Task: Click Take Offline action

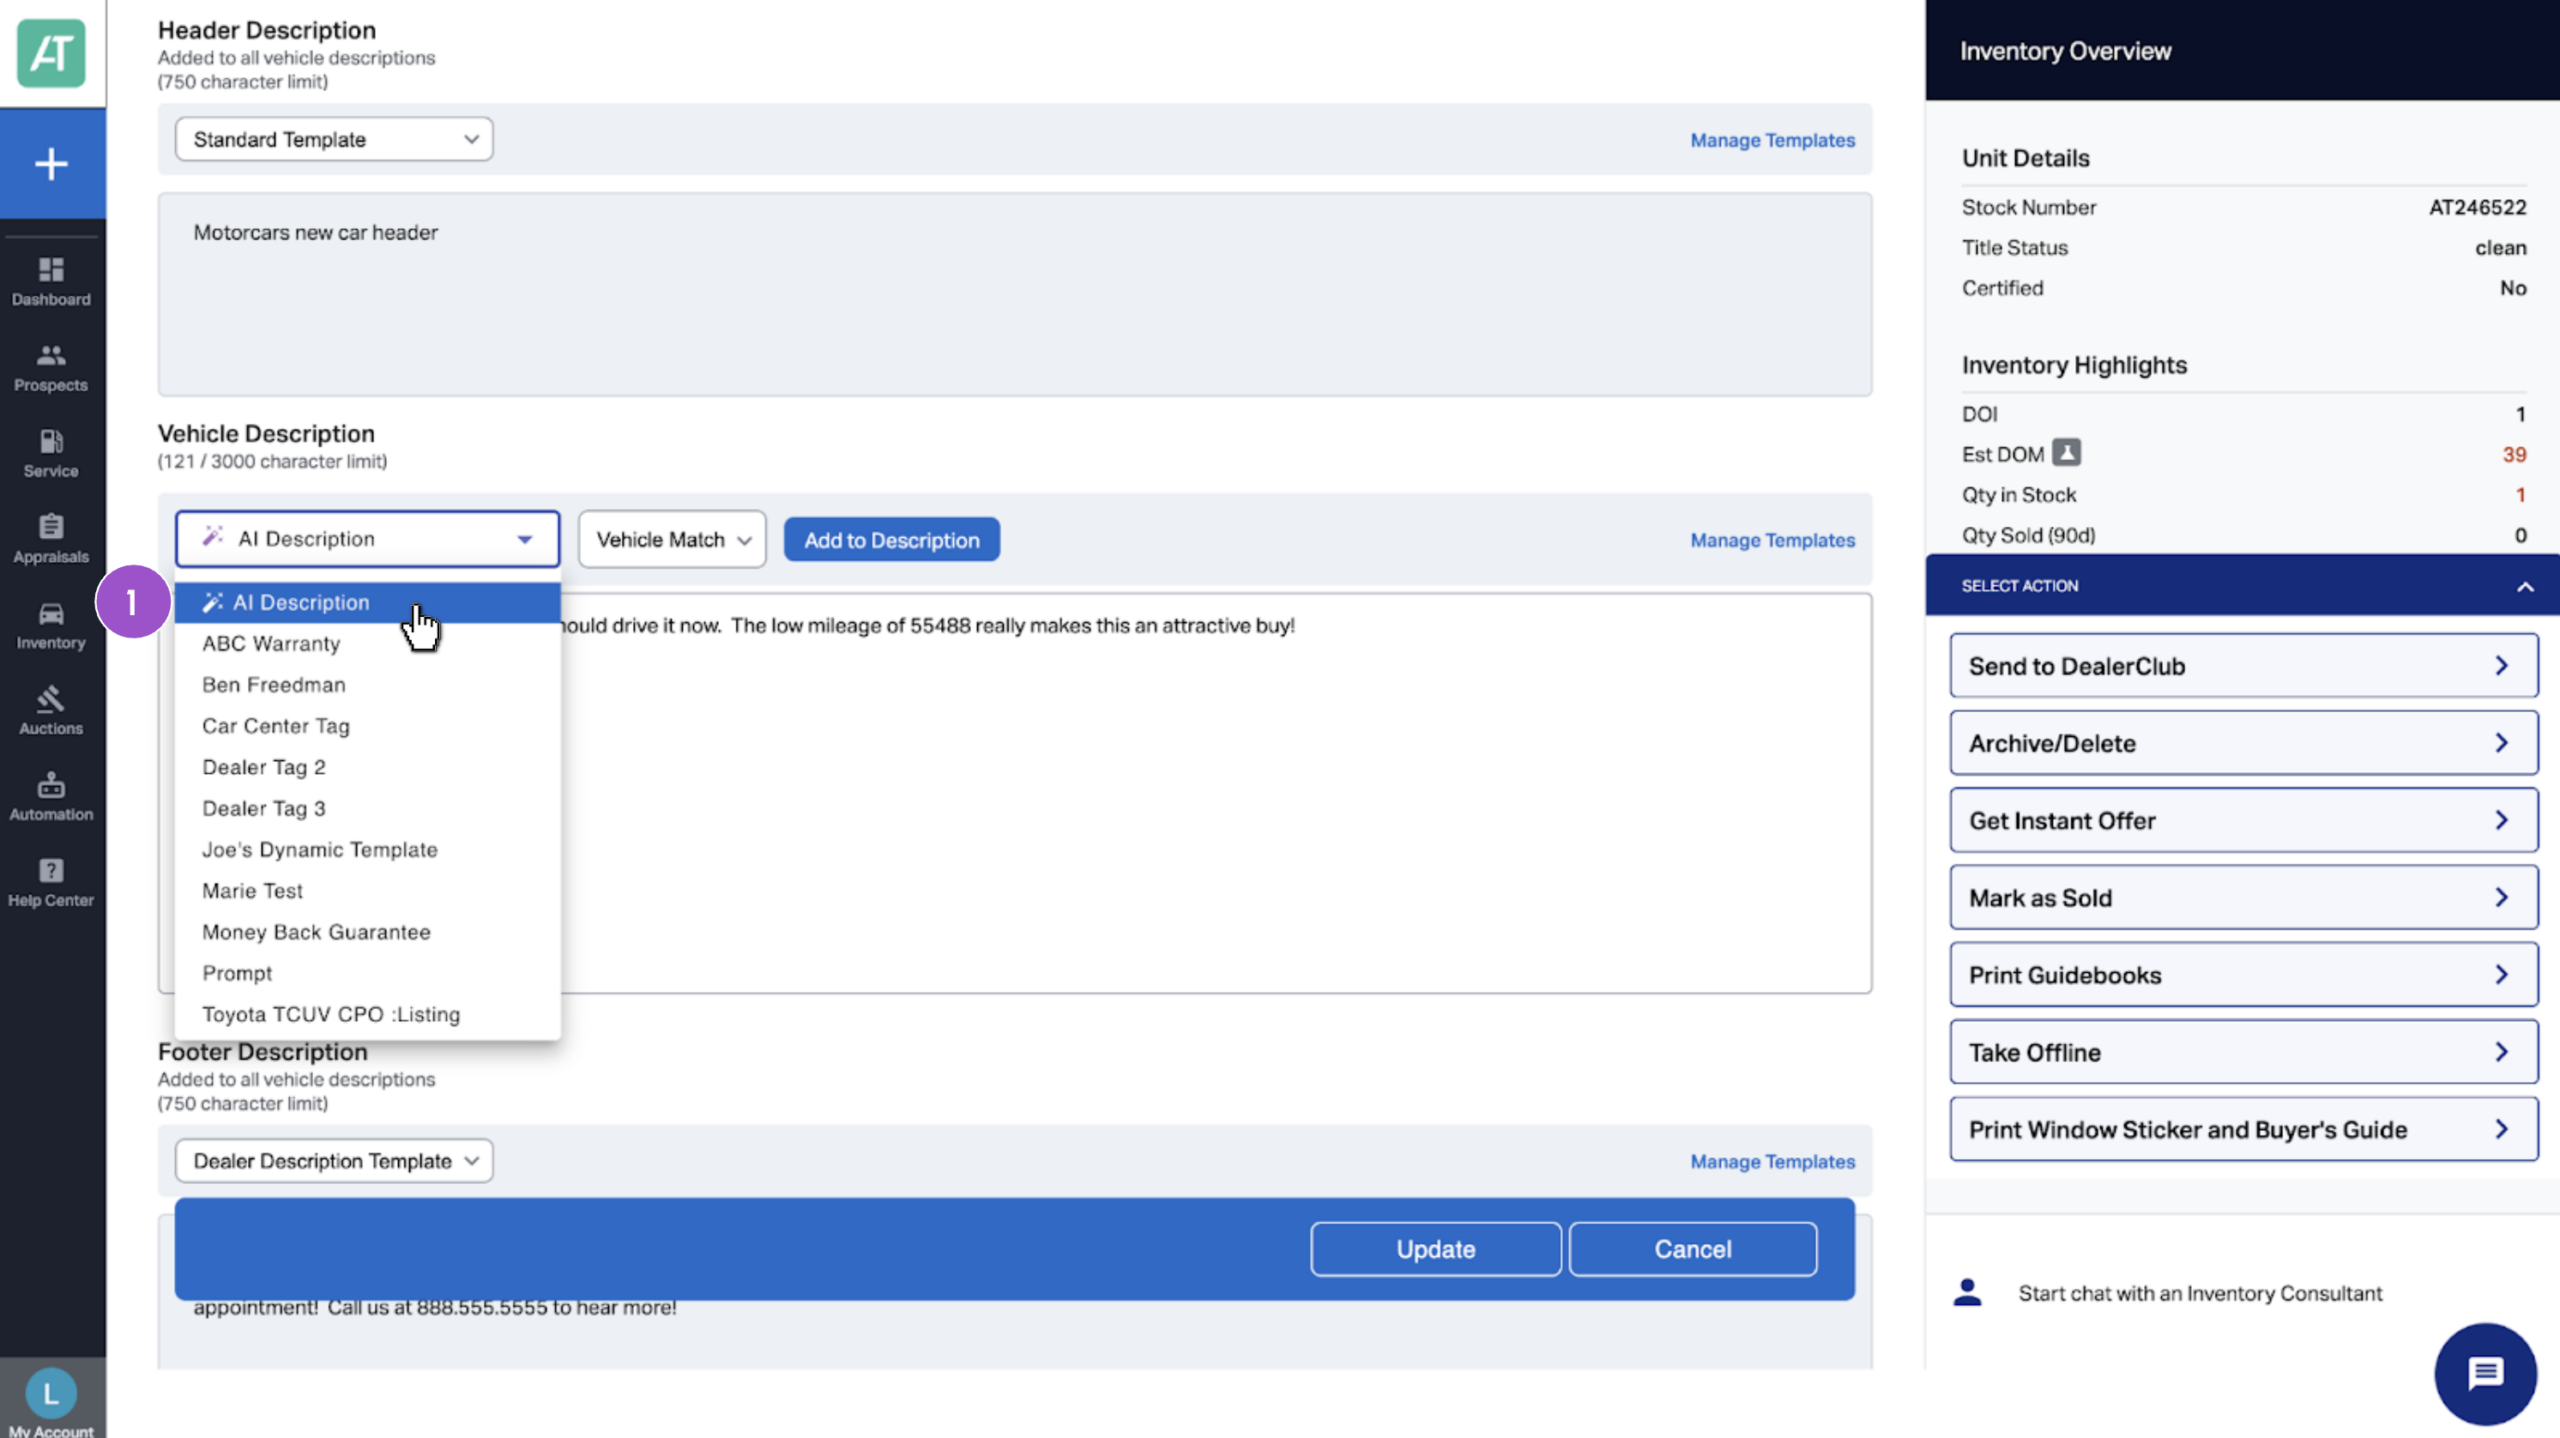Action: (x=2243, y=1052)
